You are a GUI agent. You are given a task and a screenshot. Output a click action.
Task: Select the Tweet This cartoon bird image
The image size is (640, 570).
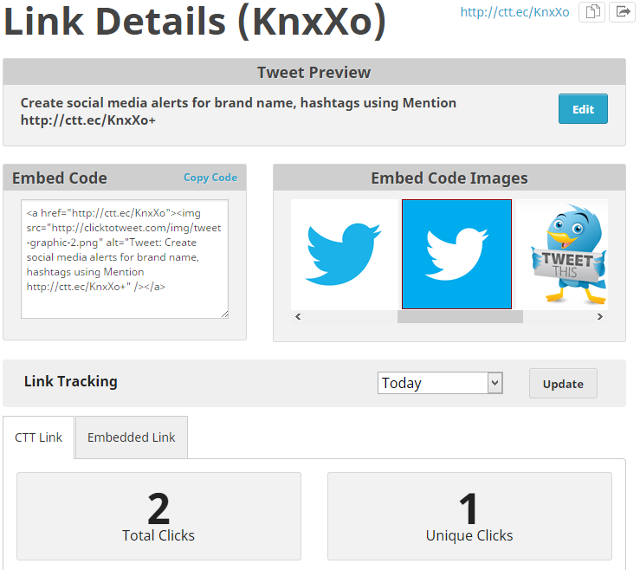click(x=562, y=254)
